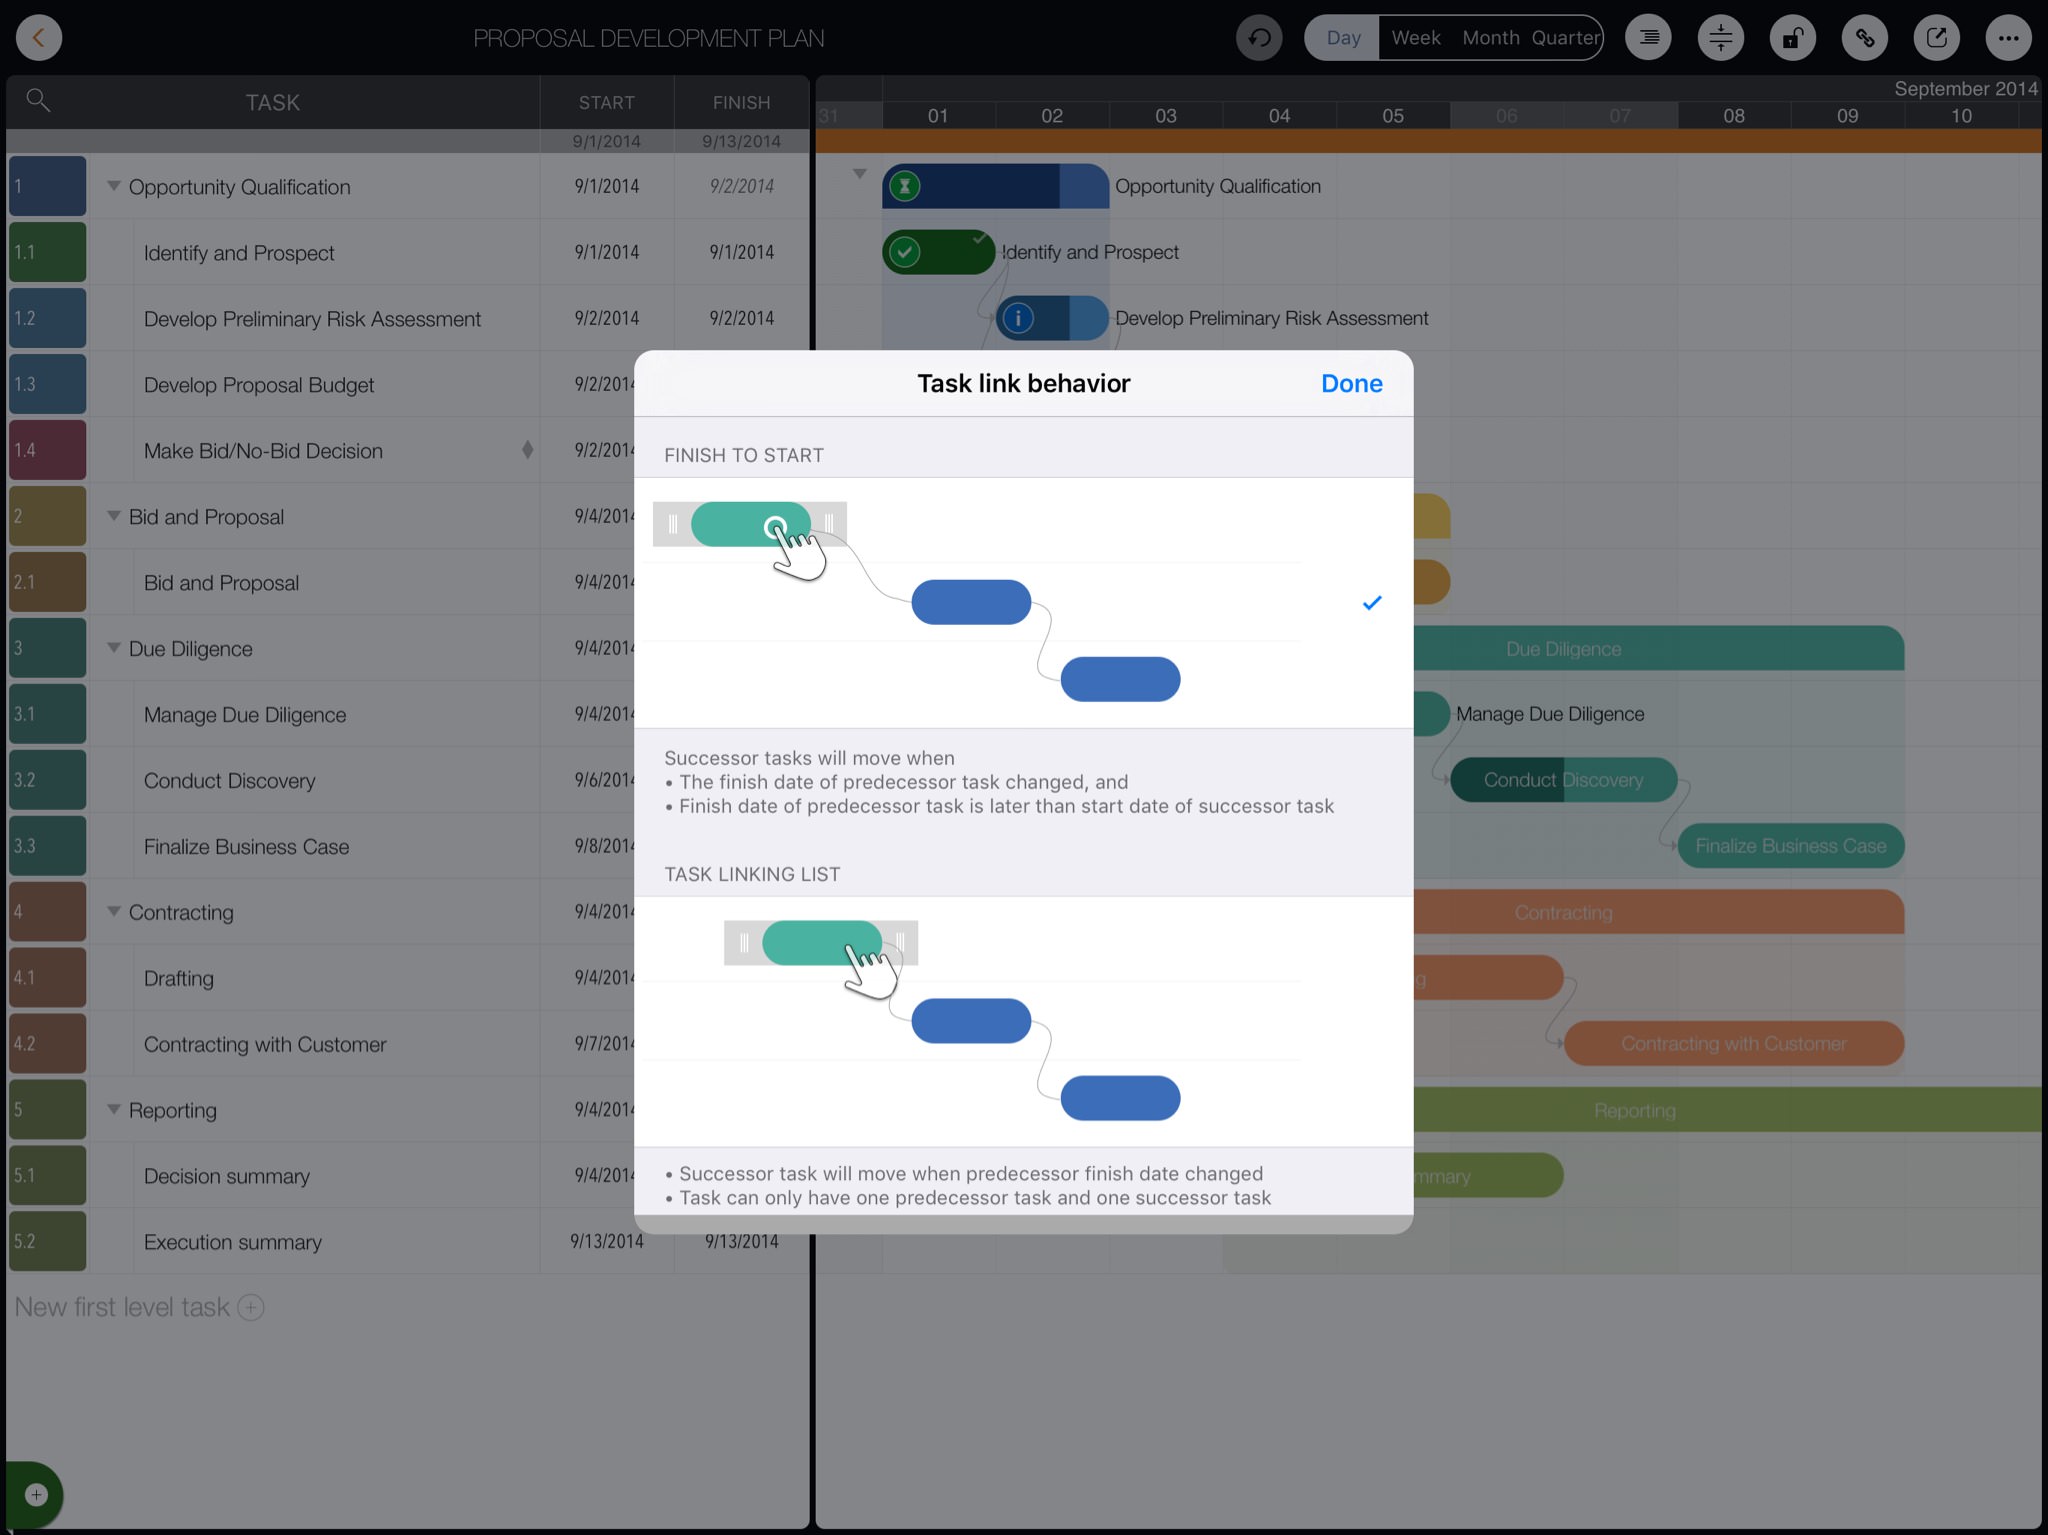
Task: Open the three-dots more menu
Action: [x=2008, y=39]
